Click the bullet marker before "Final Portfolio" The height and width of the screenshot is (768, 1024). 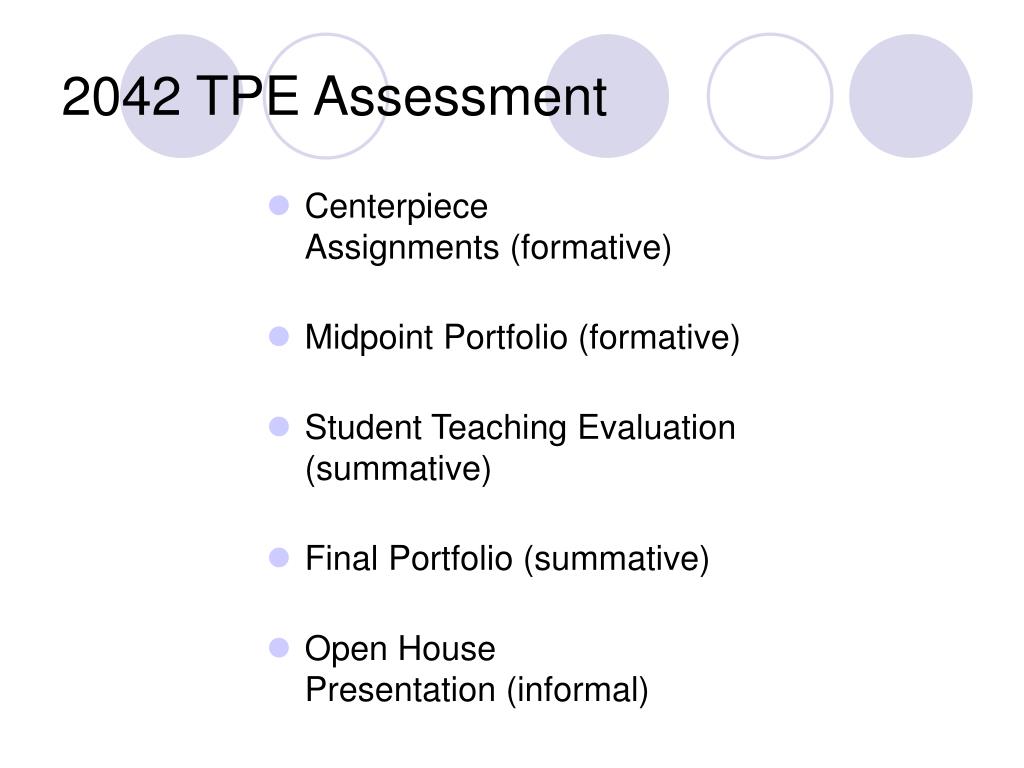pos(279,558)
